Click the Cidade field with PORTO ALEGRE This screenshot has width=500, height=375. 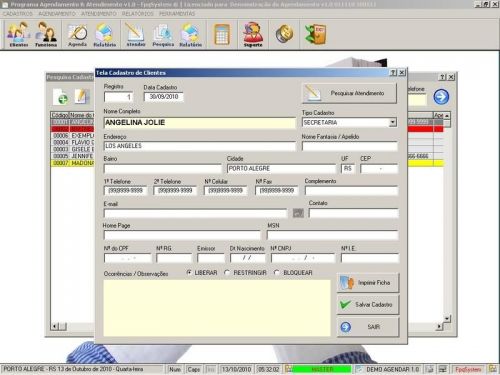pos(281,168)
